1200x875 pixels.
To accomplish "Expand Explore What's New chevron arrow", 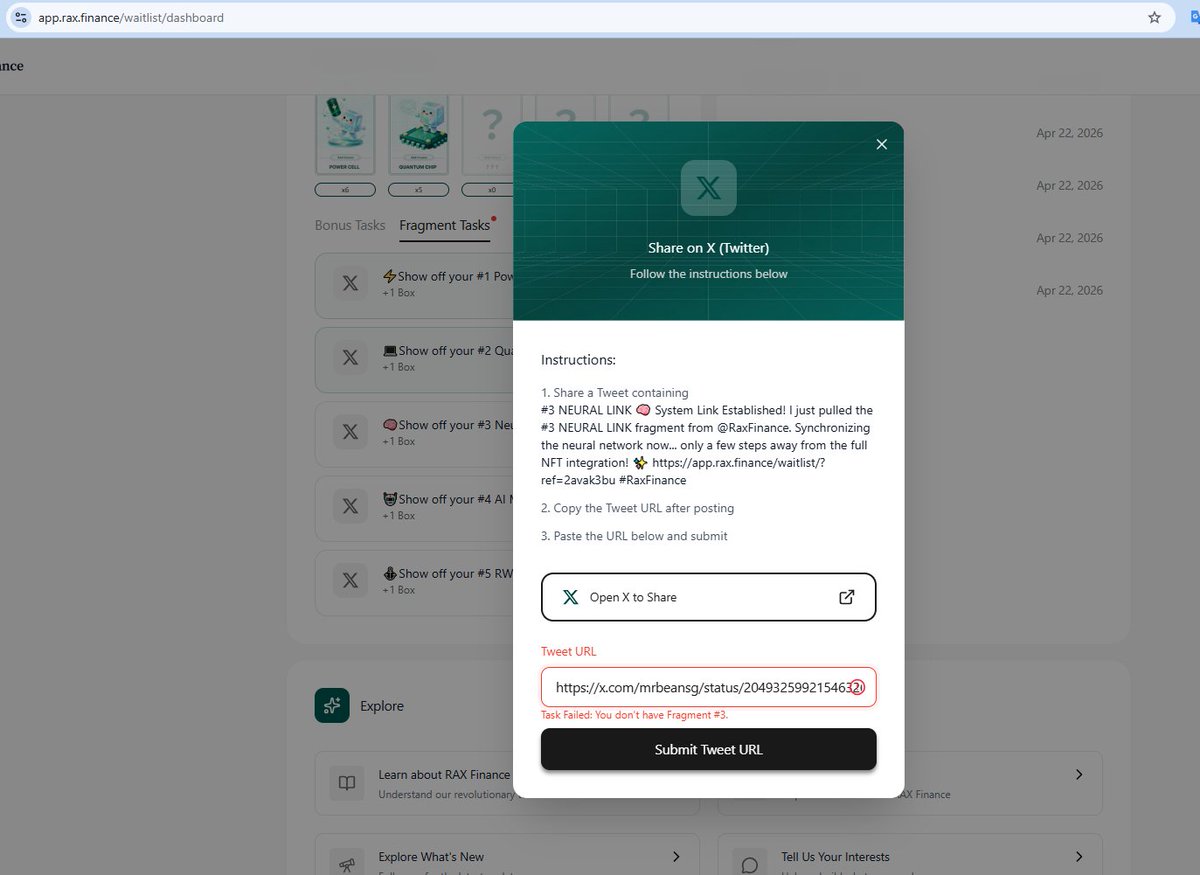I will [676, 856].
